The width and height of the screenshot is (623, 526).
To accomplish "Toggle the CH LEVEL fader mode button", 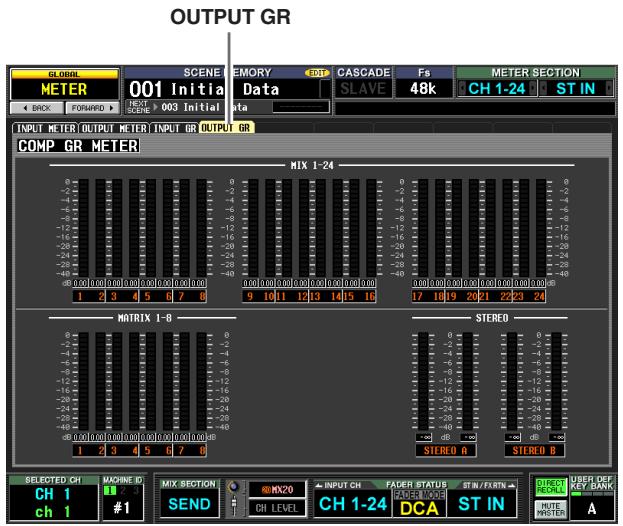I will (277, 508).
